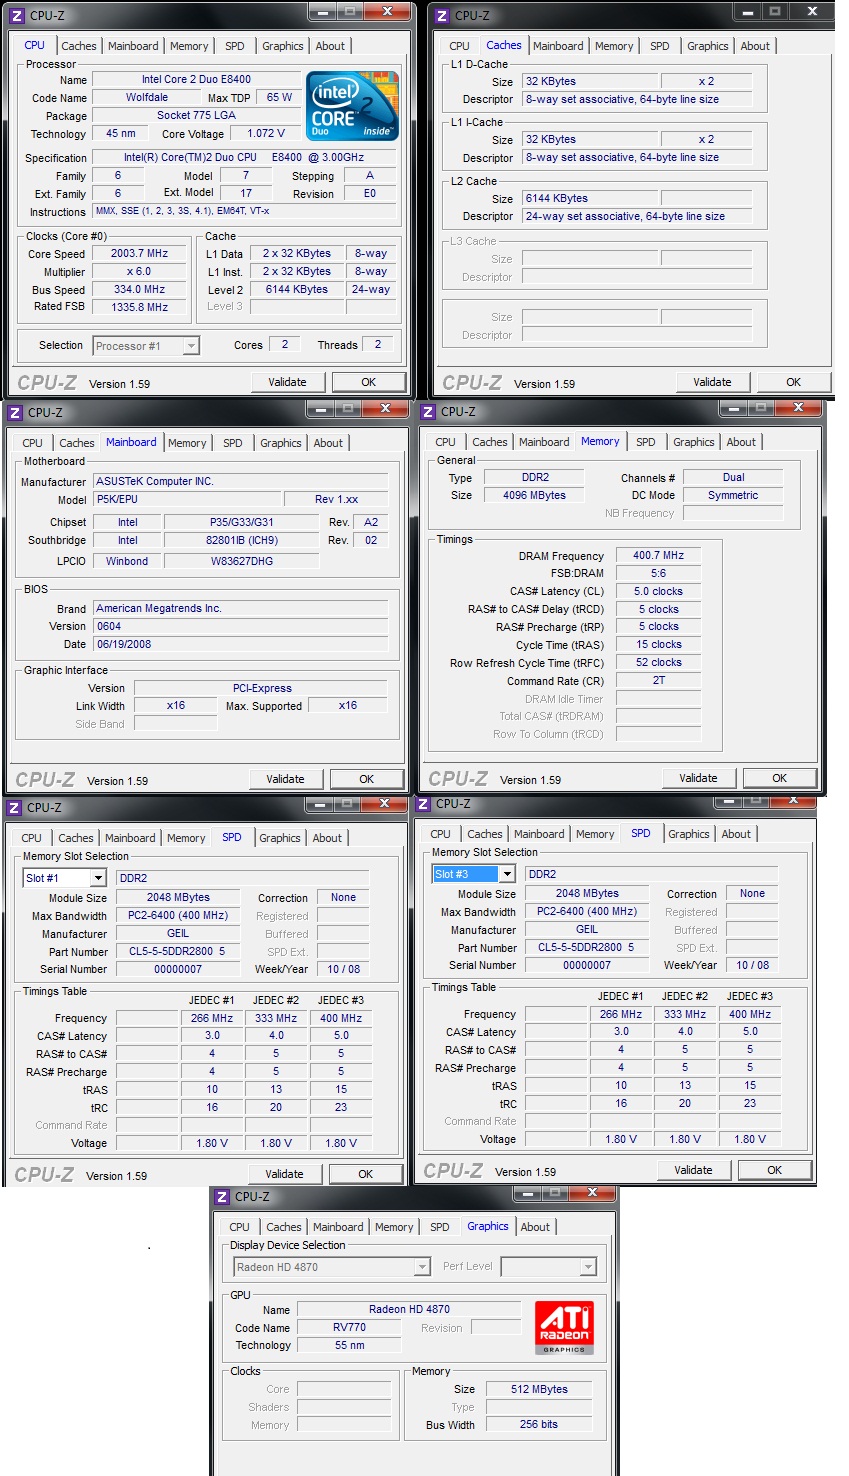Click the CPU-Z title icon of the Mainboard window
The image size is (849, 1476).
(x=15, y=412)
